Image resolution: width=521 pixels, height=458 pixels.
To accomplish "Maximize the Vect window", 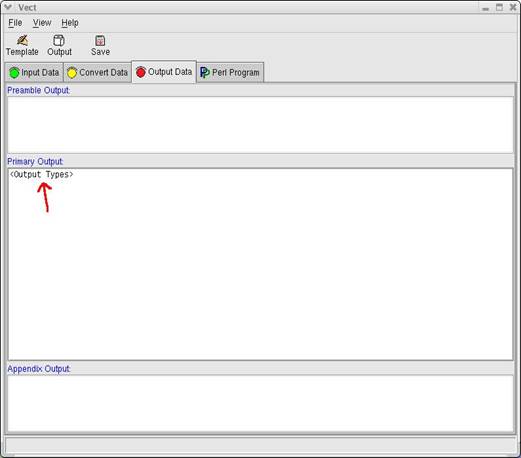I will pos(499,7).
